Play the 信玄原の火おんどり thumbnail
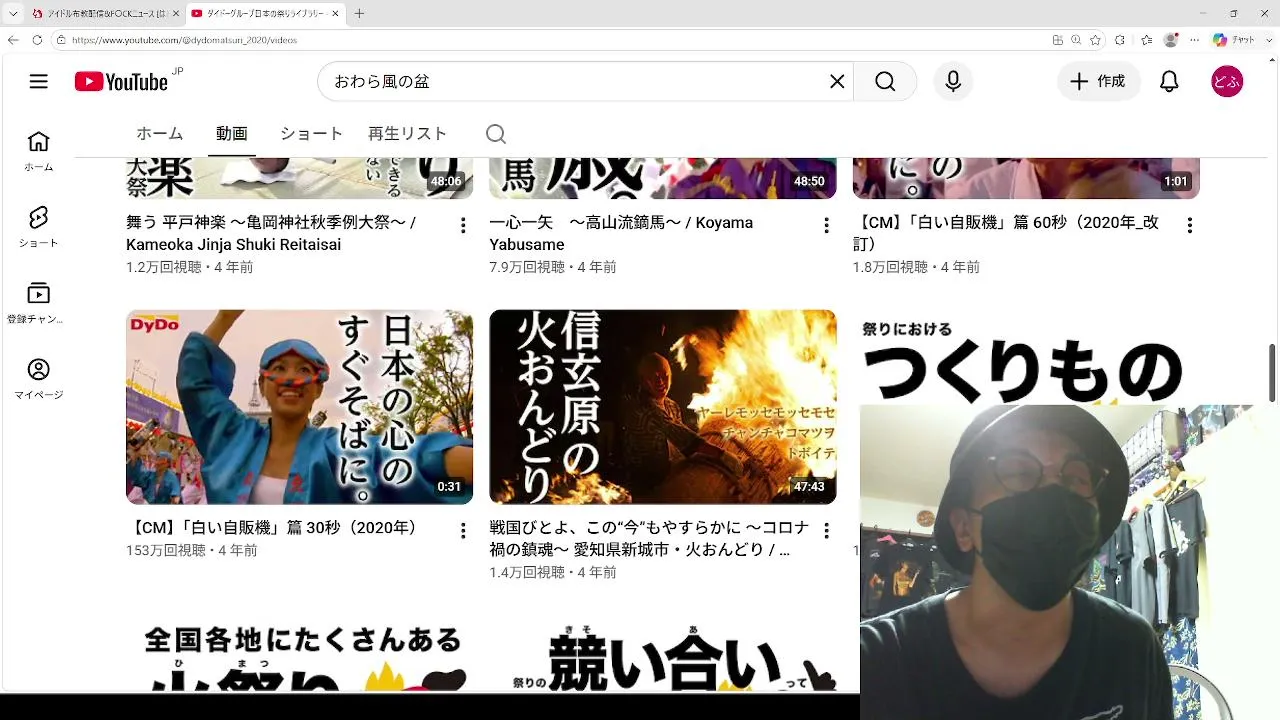 coord(662,407)
